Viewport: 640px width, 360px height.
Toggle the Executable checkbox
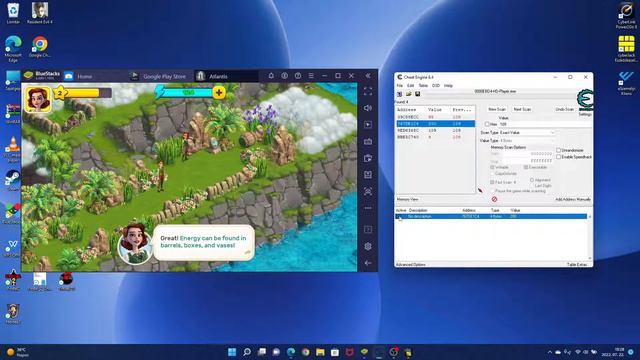tap(526, 167)
